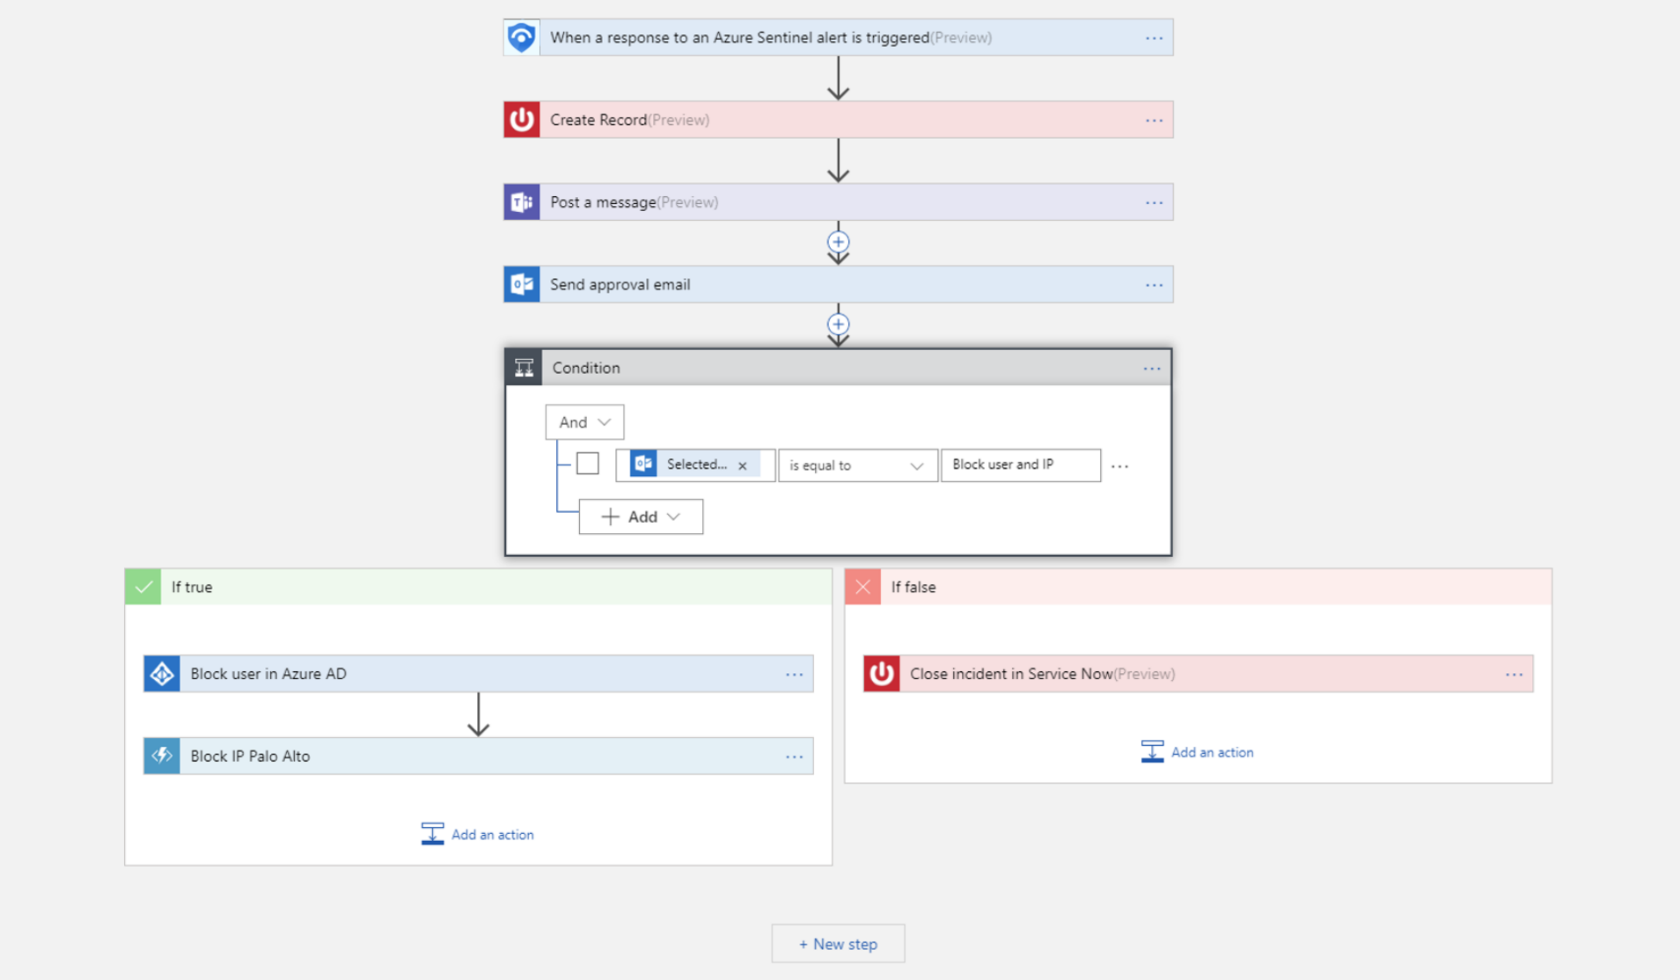The image size is (1680, 980).
Task: Click the ServiceNow icon on Close incident step
Action: (881, 673)
